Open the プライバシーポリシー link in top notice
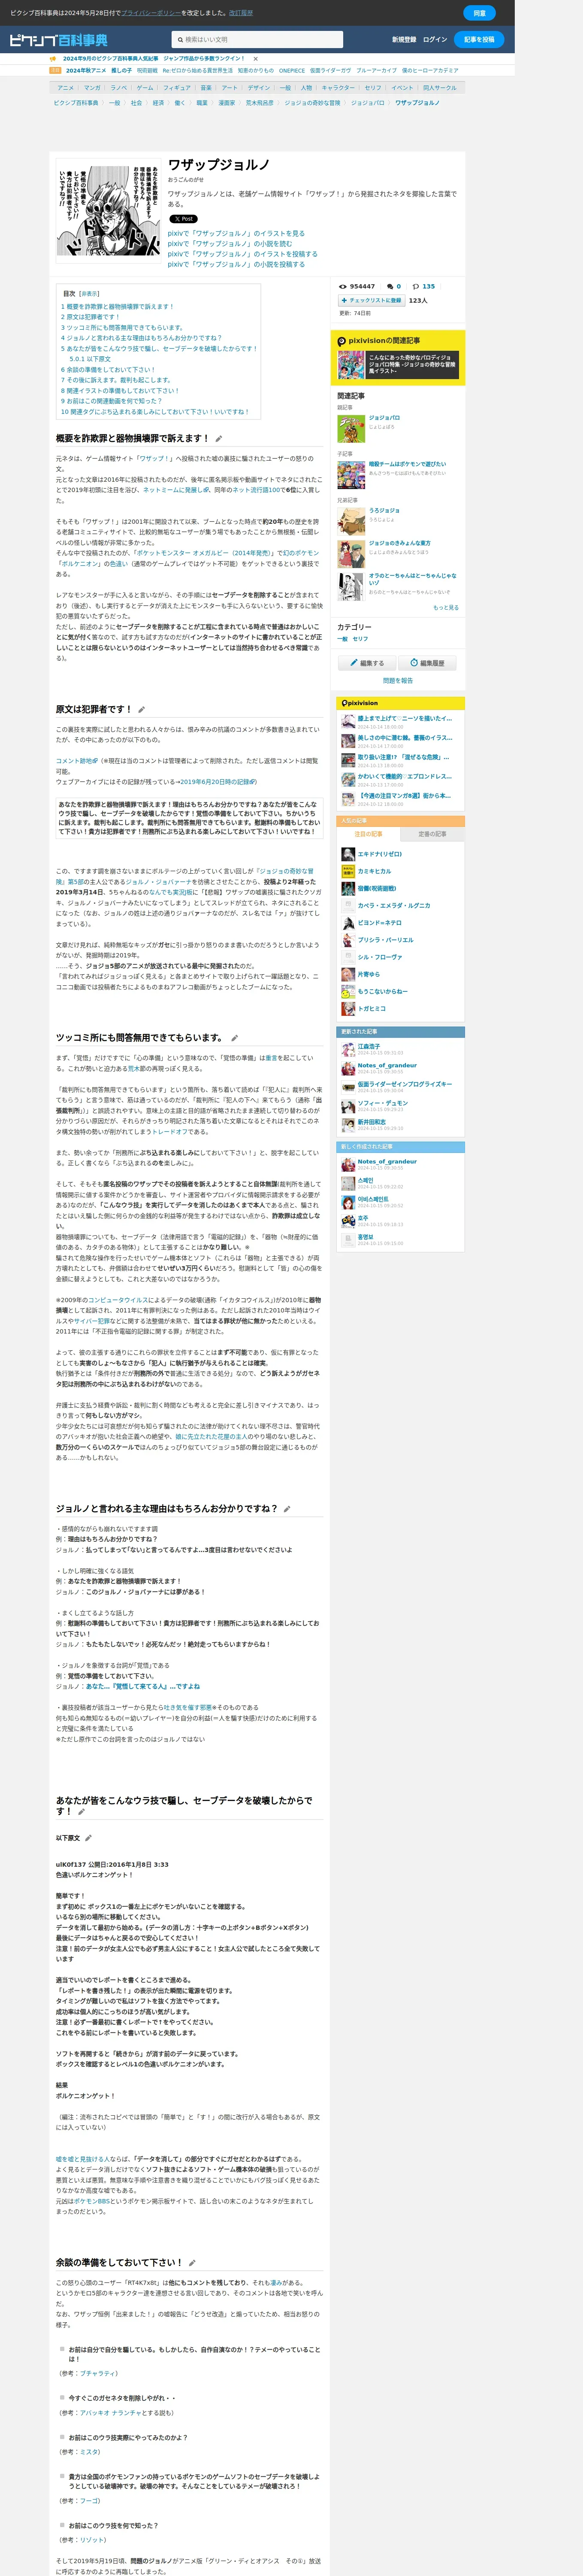Image resolution: width=583 pixels, height=2576 pixels. 151,13
